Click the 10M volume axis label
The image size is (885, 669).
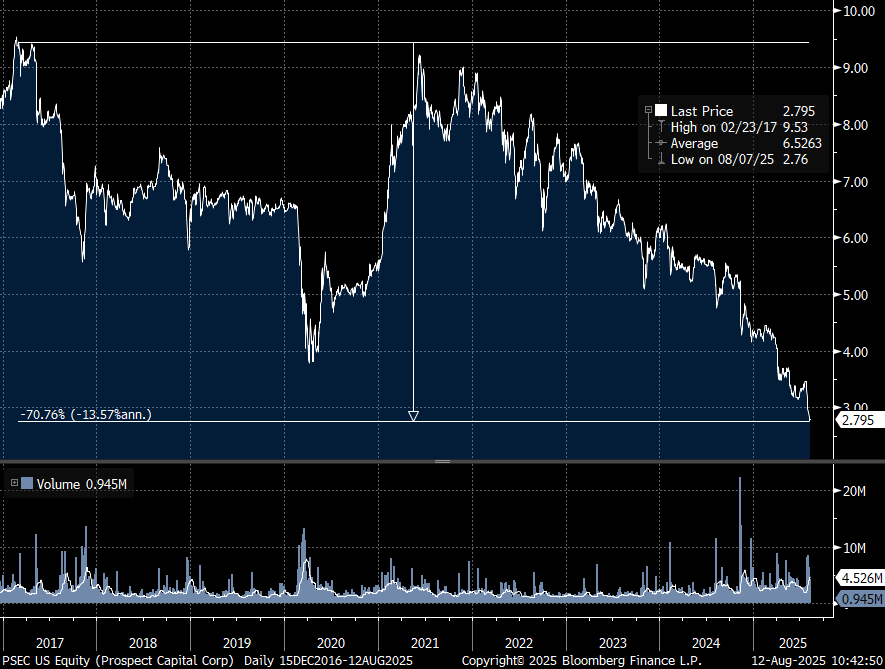coord(854,548)
